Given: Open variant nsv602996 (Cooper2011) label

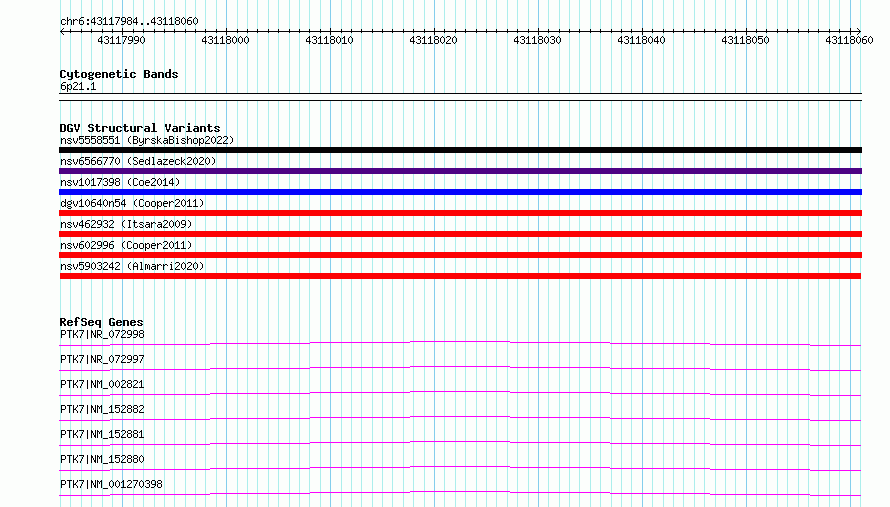Looking at the screenshot, I should point(126,245).
